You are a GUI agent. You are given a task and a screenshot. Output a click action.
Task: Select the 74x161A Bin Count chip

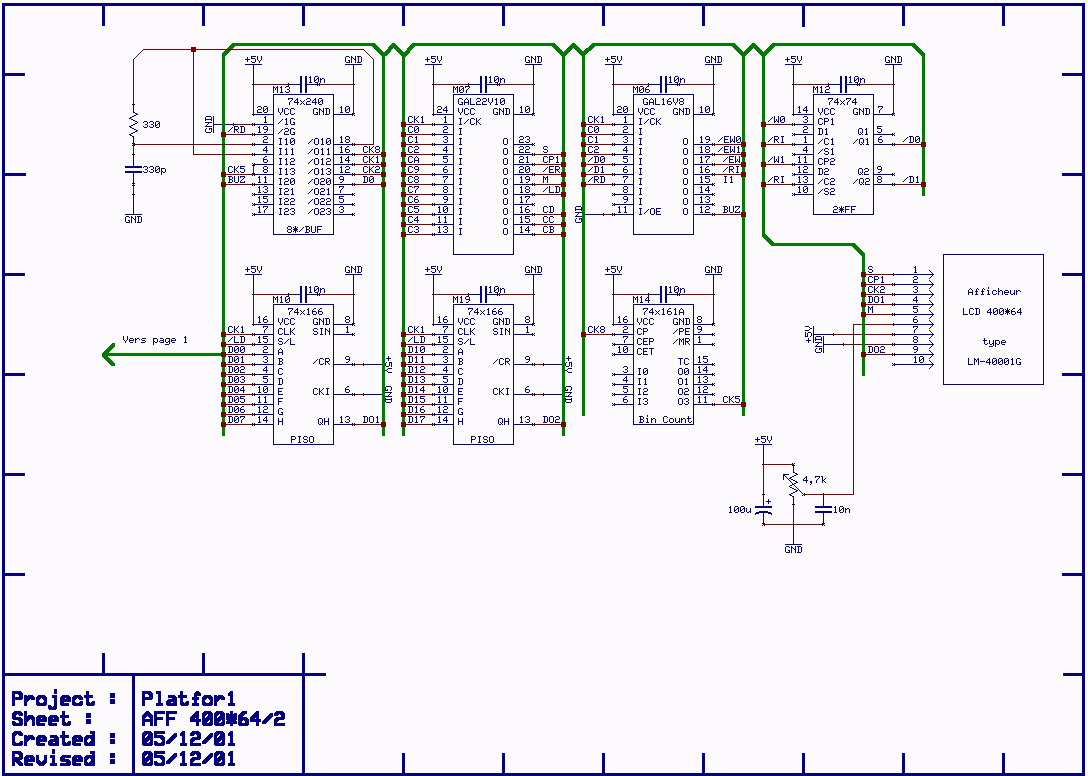click(663, 365)
